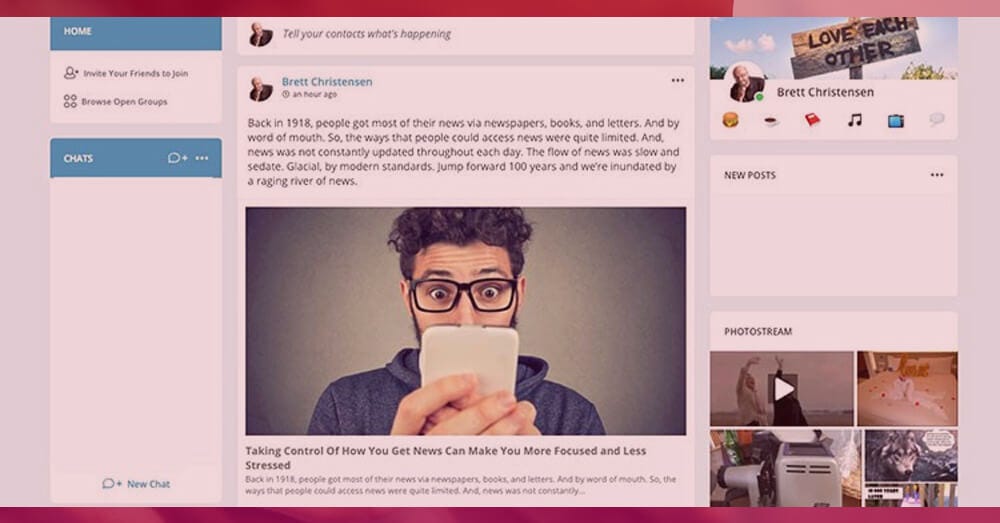Click the coffee cup icon in profile card
This screenshot has height=523, width=1000.
coord(771,121)
